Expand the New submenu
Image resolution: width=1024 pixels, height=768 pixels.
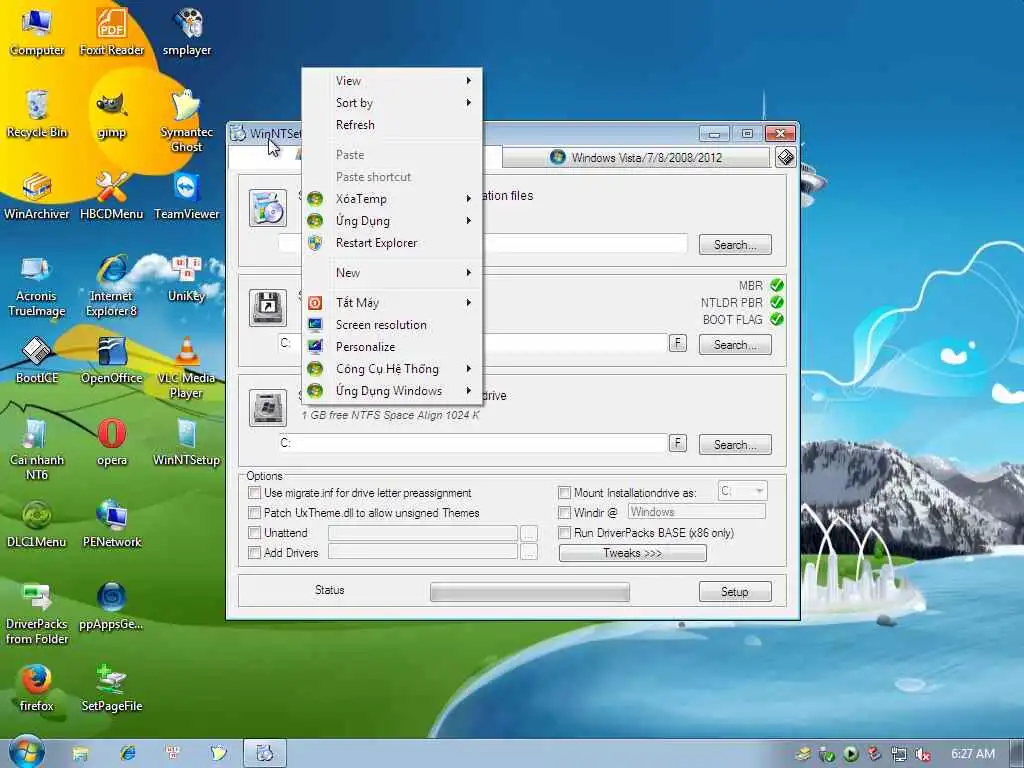coord(392,273)
